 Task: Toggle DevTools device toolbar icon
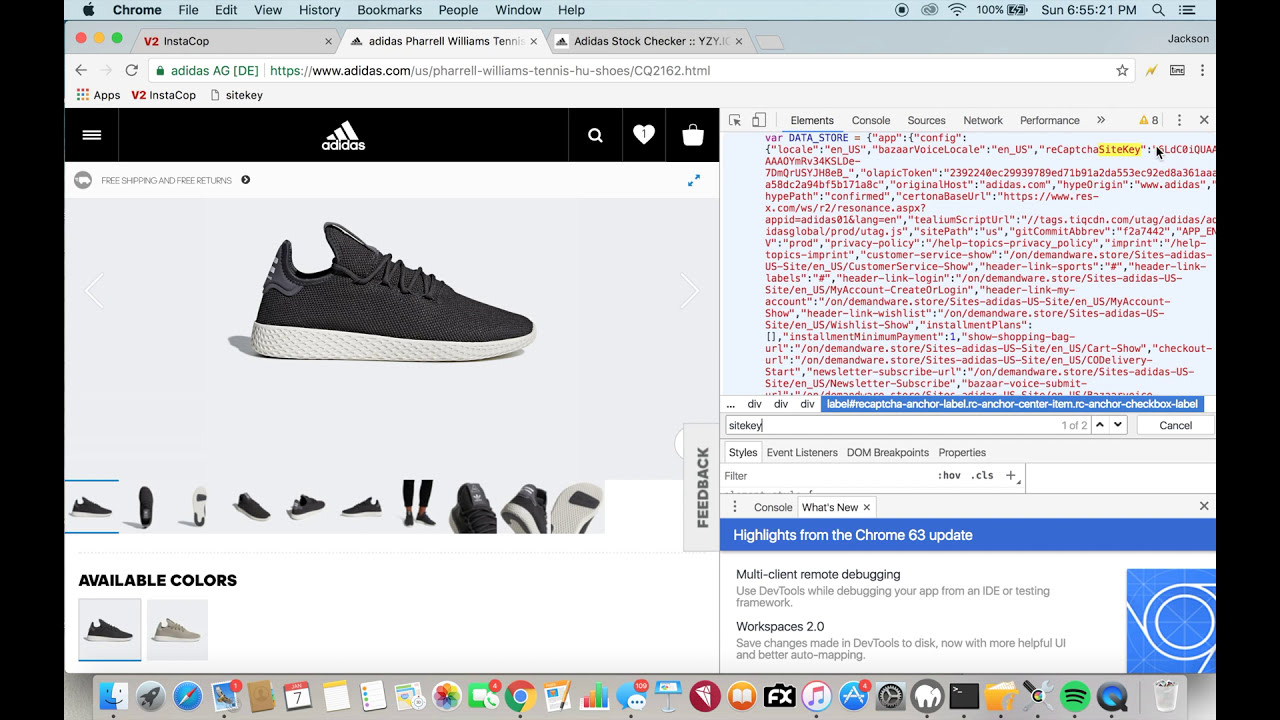pos(759,120)
